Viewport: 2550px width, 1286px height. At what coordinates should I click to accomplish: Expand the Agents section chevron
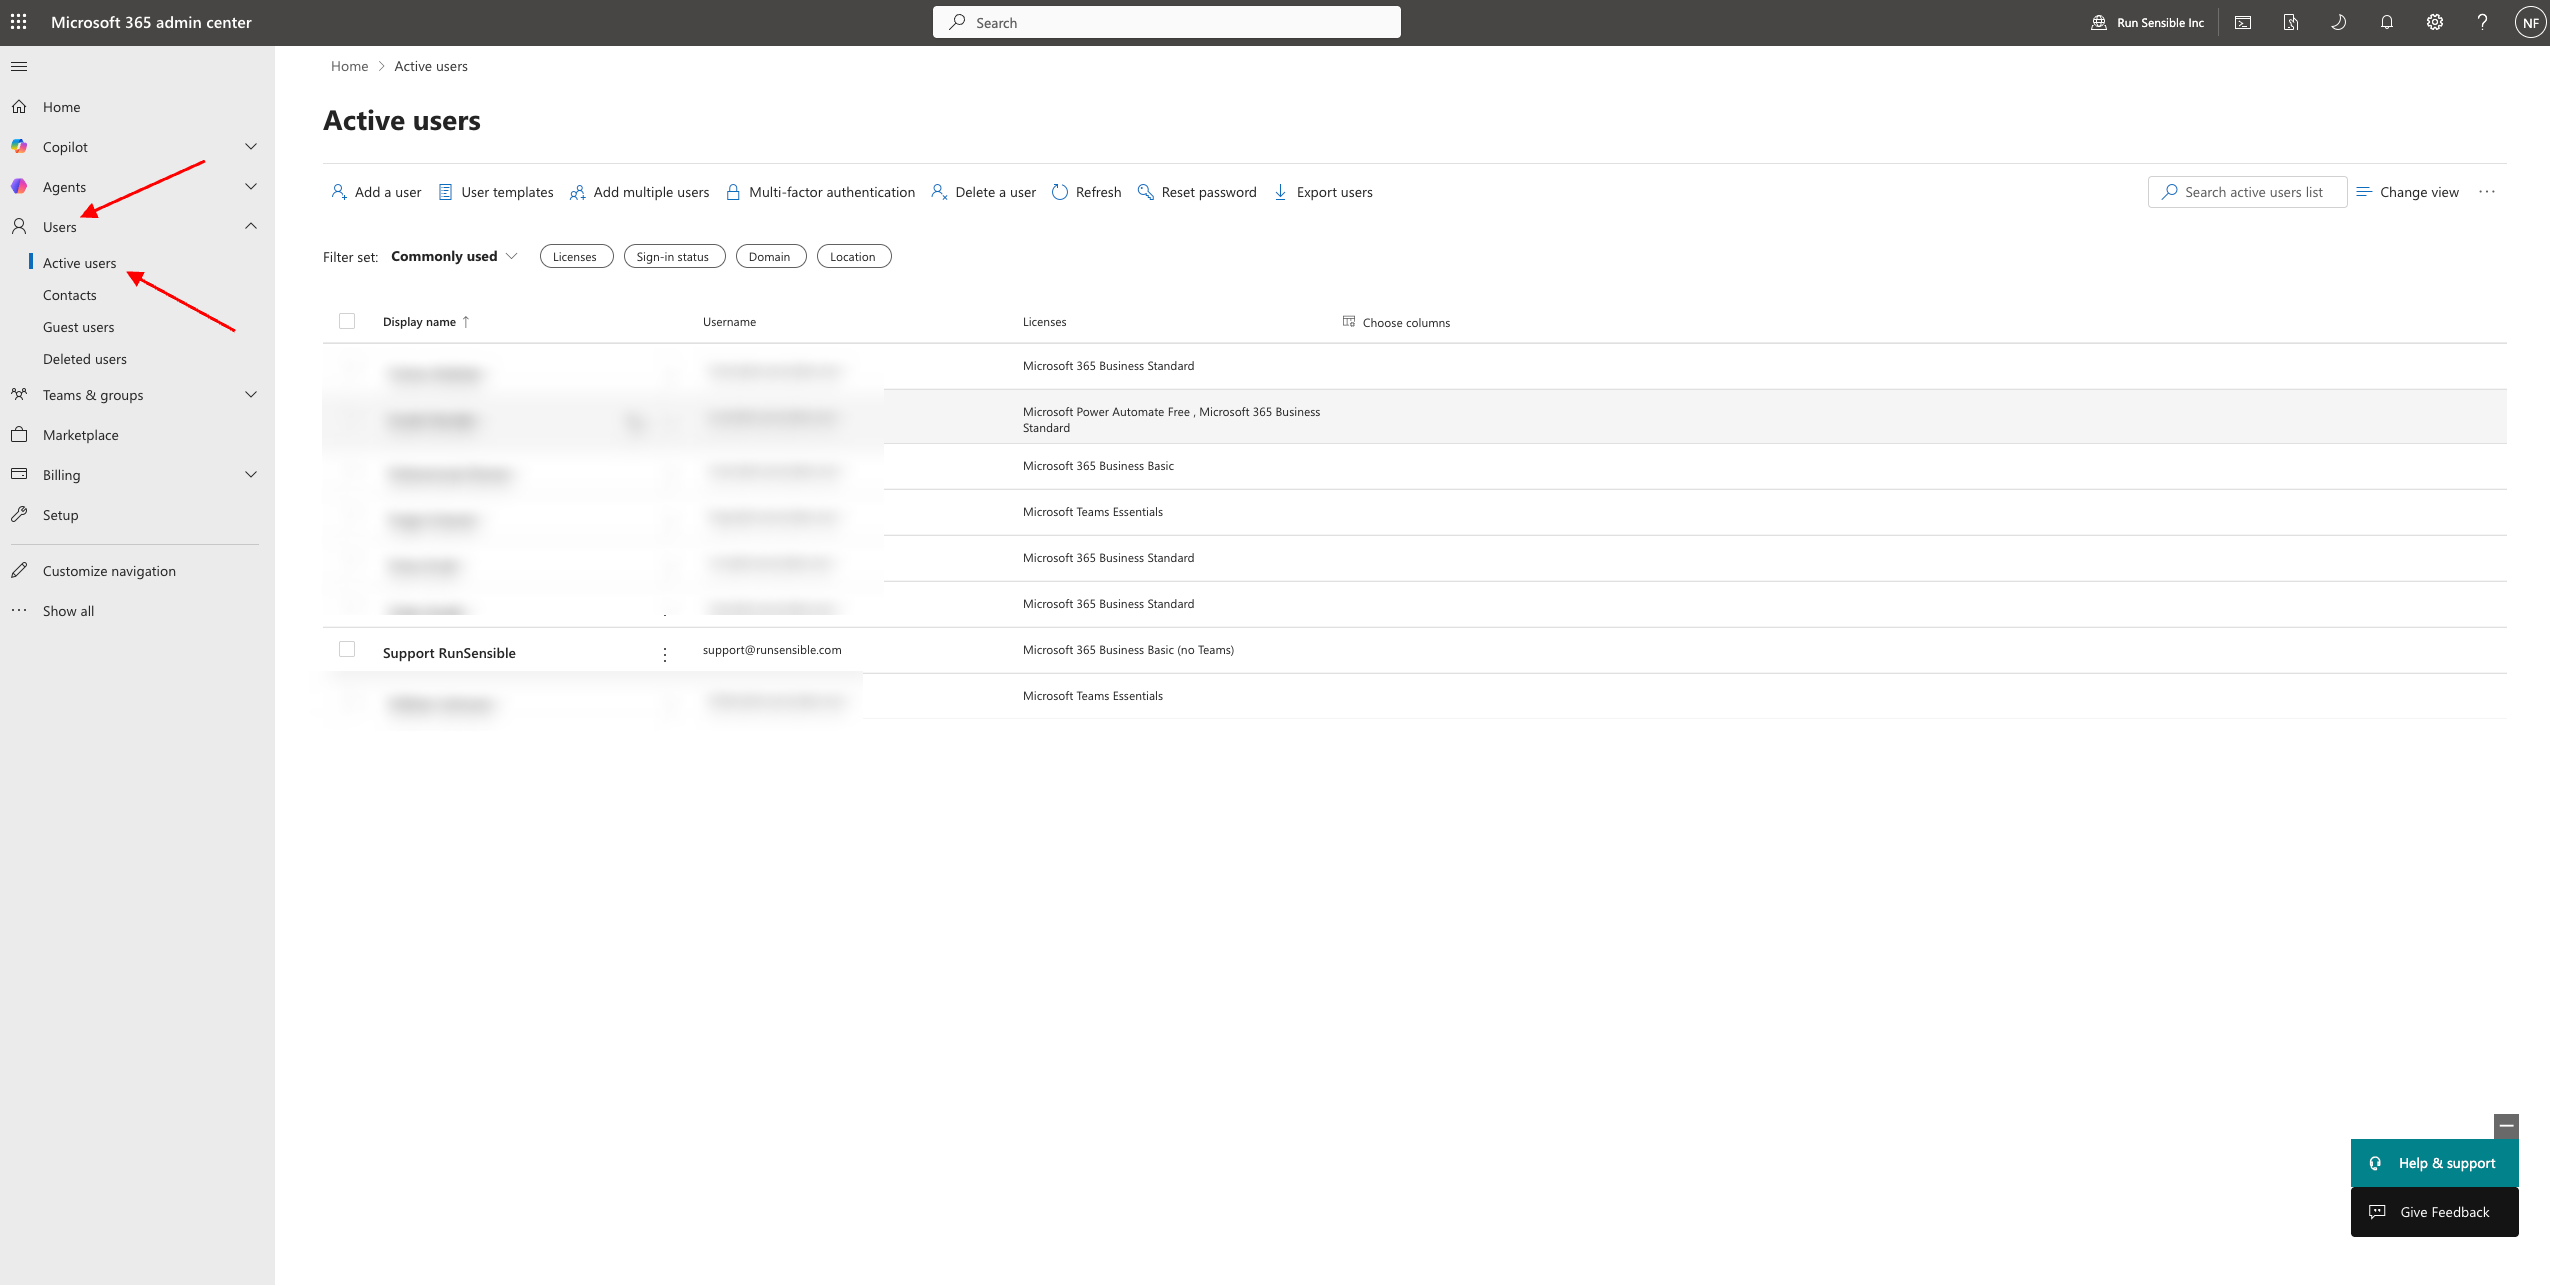(251, 186)
